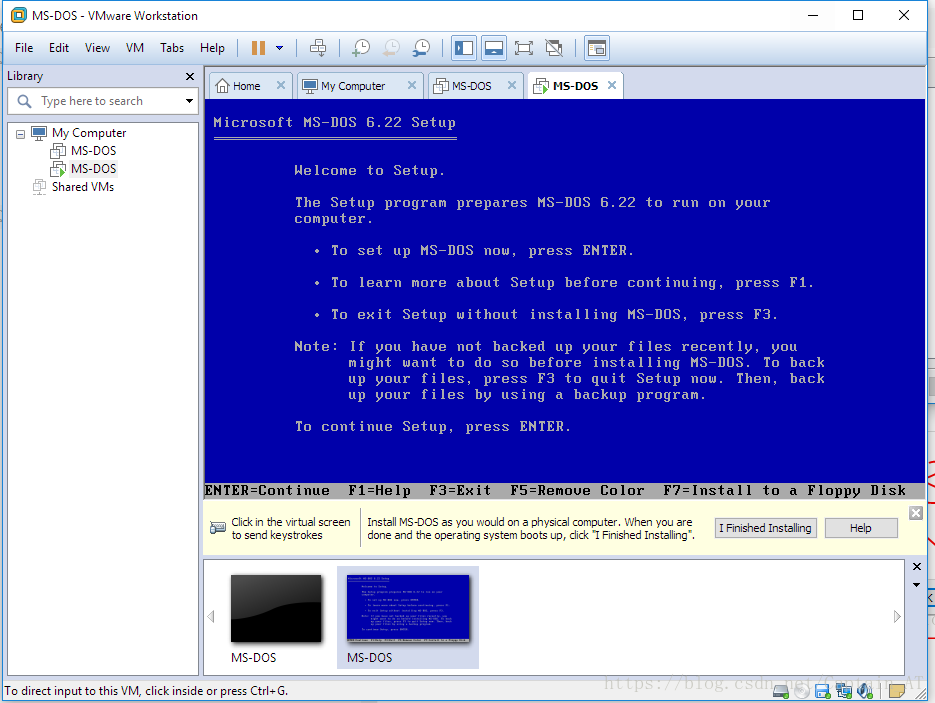
Task: Open the Edit menu
Action: point(58,48)
